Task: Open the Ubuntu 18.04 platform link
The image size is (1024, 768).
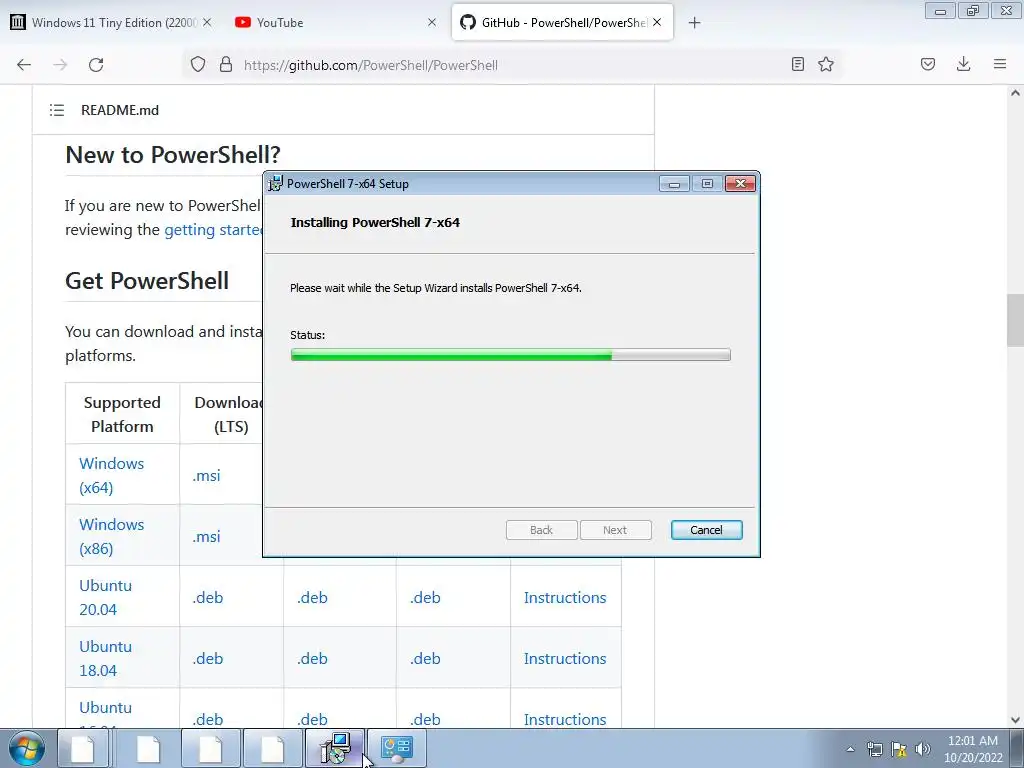Action: point(105,658)
